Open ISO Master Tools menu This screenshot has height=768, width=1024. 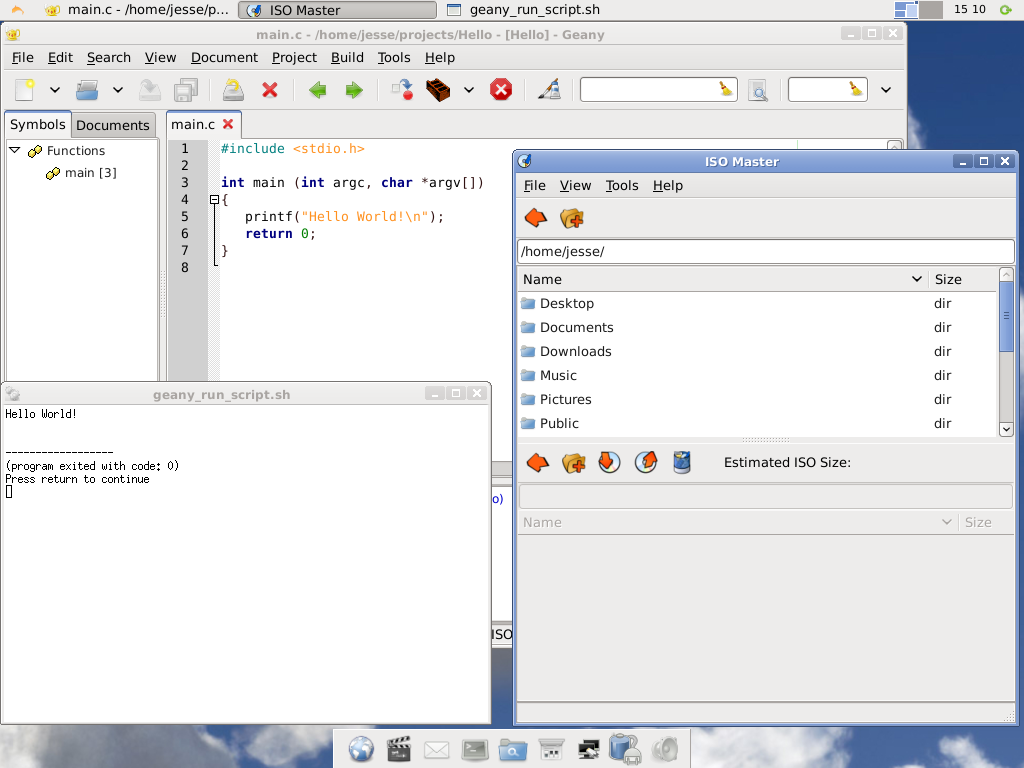(x=622, y=185)
